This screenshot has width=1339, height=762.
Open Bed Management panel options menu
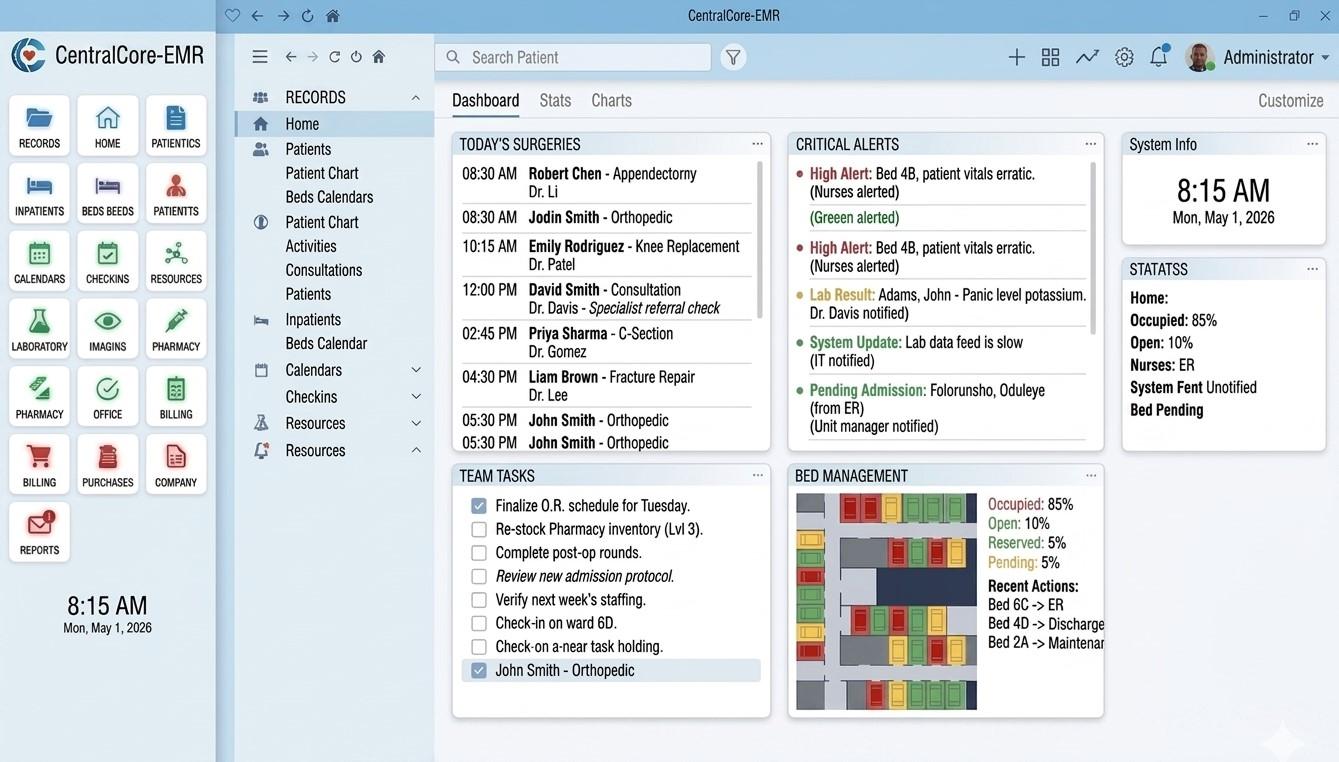tap(1091, 475)
